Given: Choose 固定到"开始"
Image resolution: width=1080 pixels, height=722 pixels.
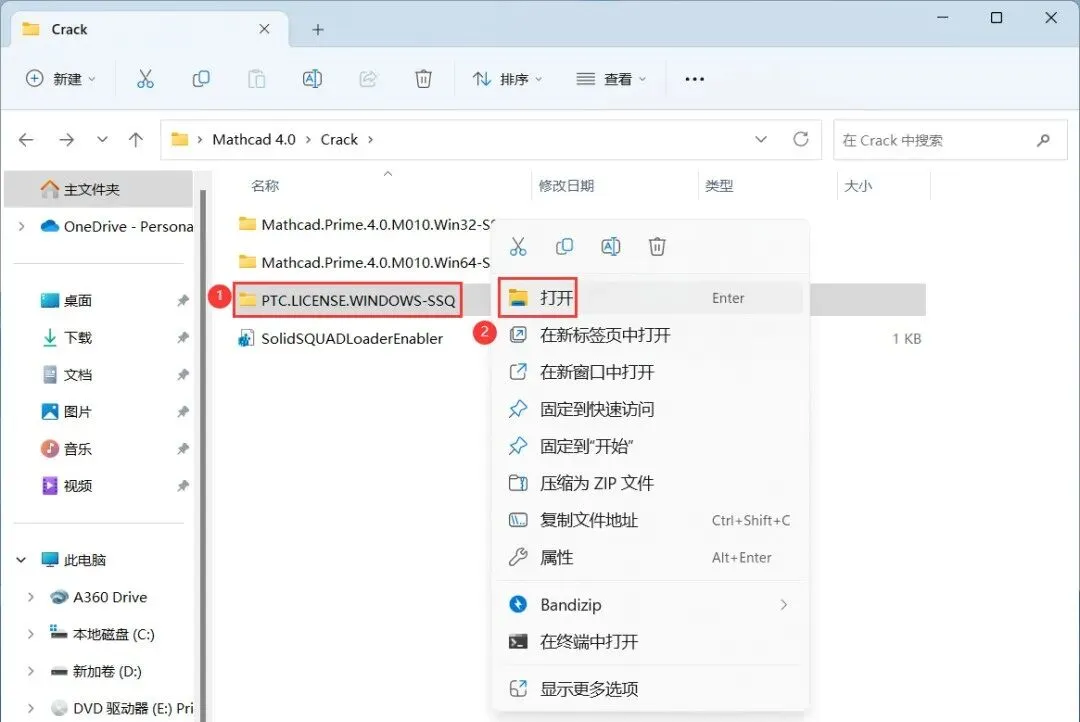Looking at the screenshot, I should pos(651,446).
